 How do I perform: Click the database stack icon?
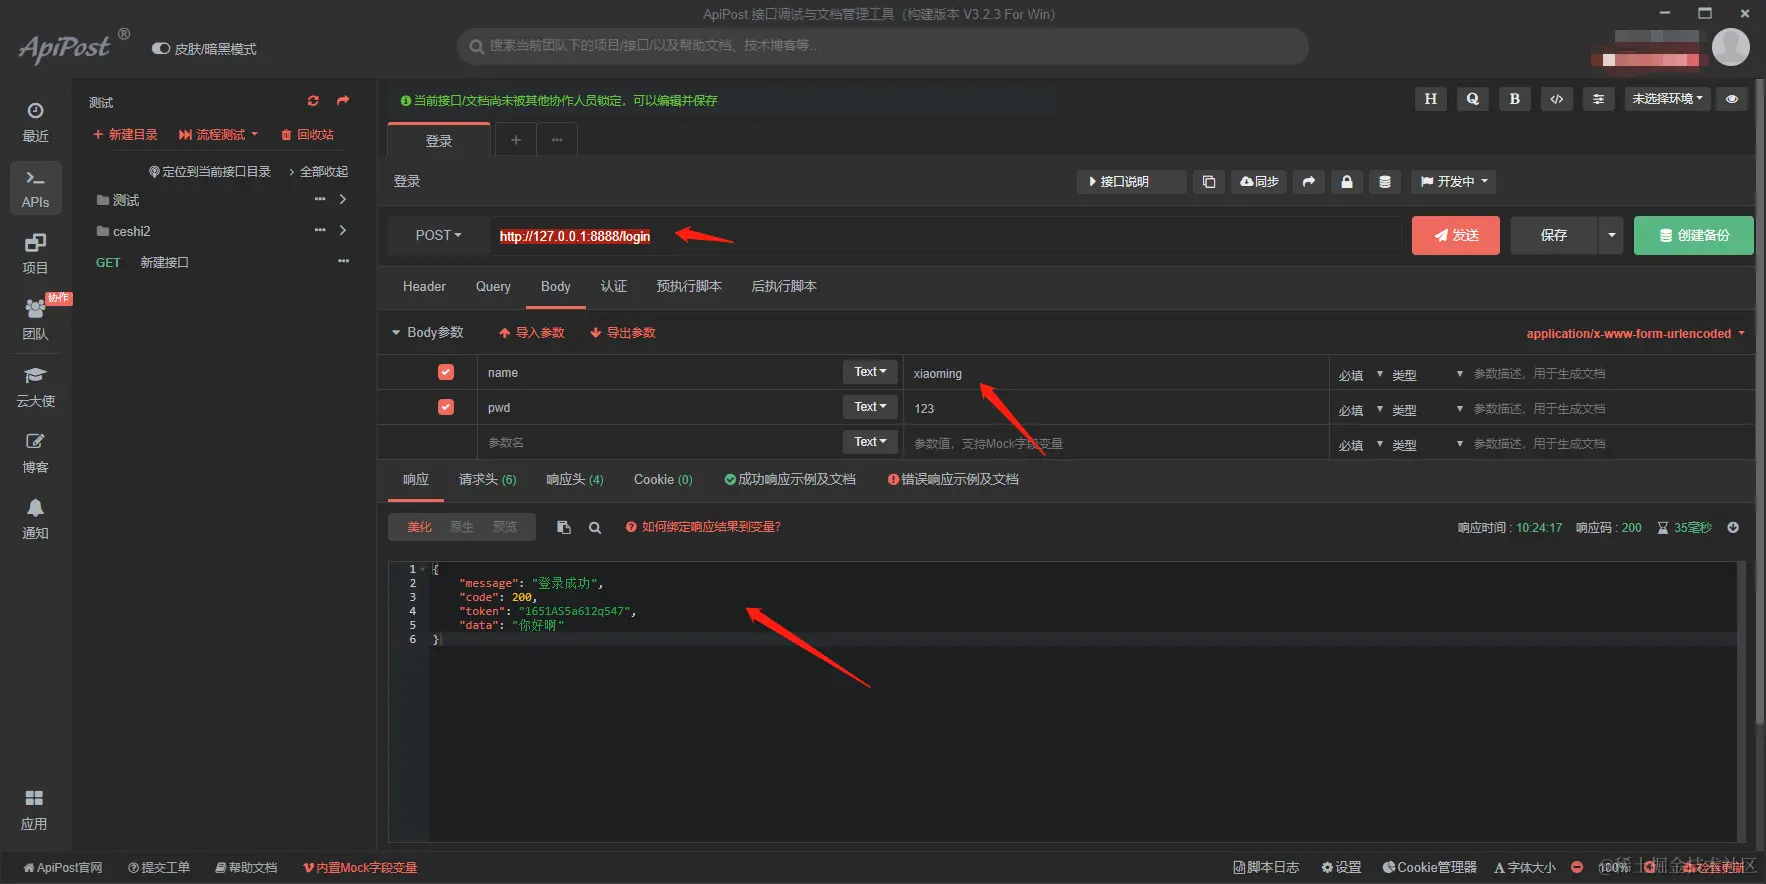click(x=1385, y=182)
